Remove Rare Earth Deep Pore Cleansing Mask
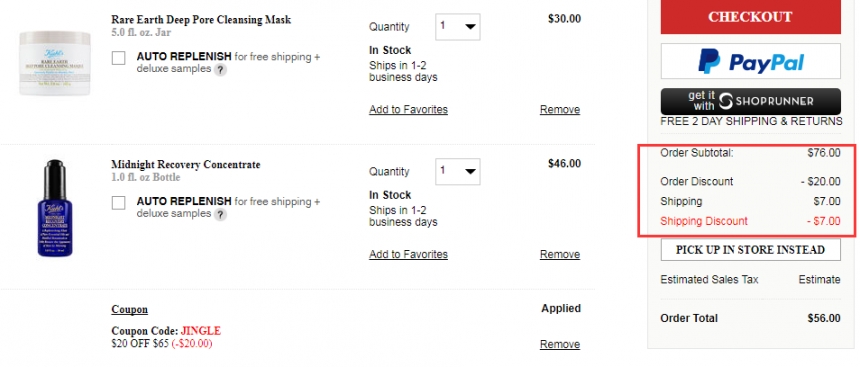The height and width of the screenshot is (367, 860). (x=559, y=110)
